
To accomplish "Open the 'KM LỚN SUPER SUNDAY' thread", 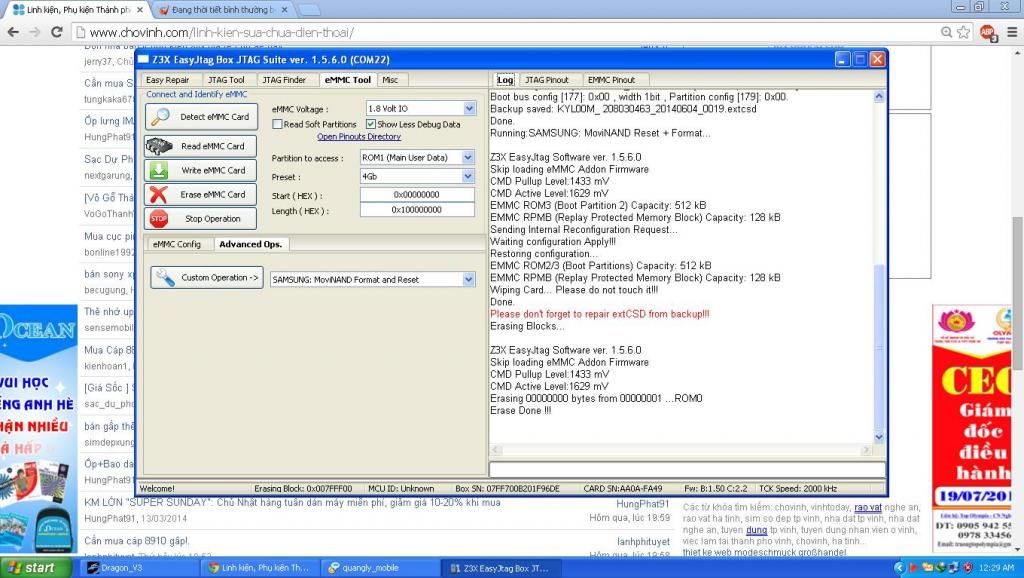I will tap(292, 503).
